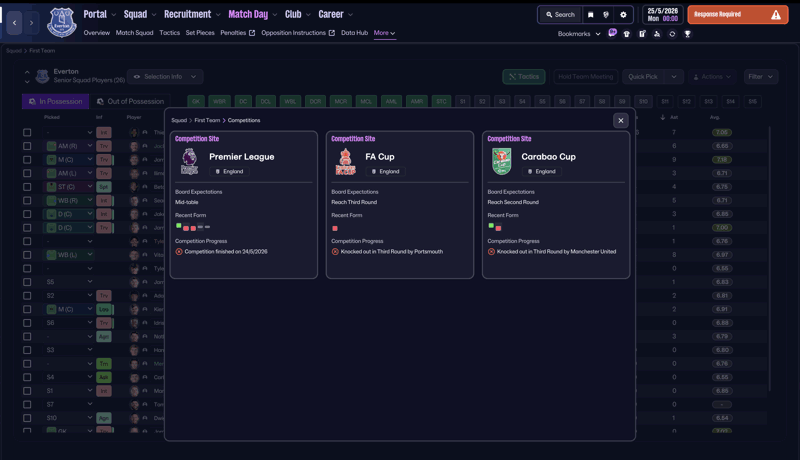800x460 pixels.
Task: Click the circular refresh icon in bookmarks row
Action: tap(672, 34)
